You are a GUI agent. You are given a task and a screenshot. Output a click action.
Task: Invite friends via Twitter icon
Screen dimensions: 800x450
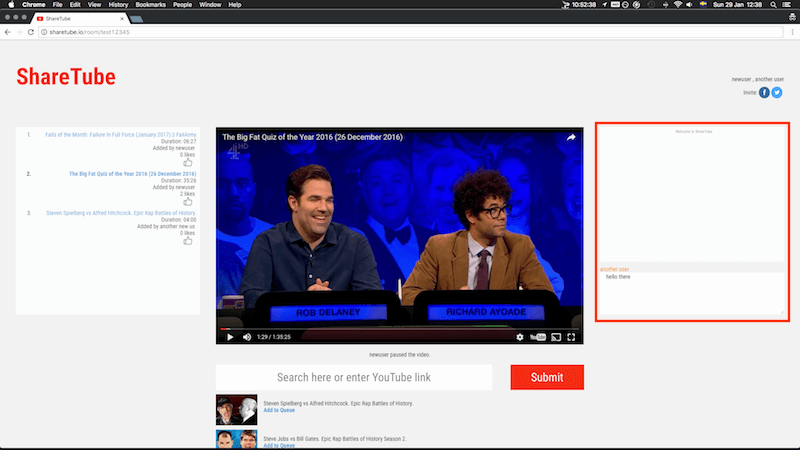click(777, 92)
